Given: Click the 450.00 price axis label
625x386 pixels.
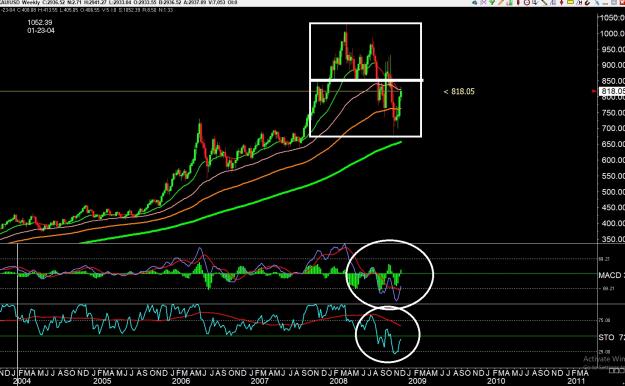Looking at the screenshot, I should pos(612,207).
